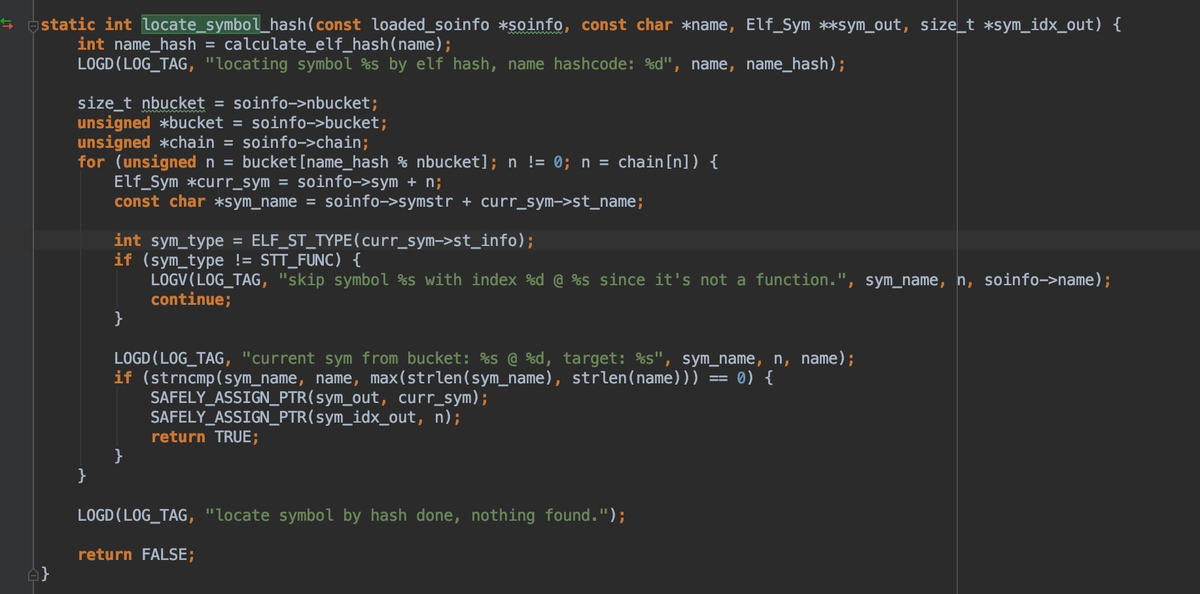Click soinfo->symstr in the sym_name assignment
The image size is (1200, 594).
388,201
